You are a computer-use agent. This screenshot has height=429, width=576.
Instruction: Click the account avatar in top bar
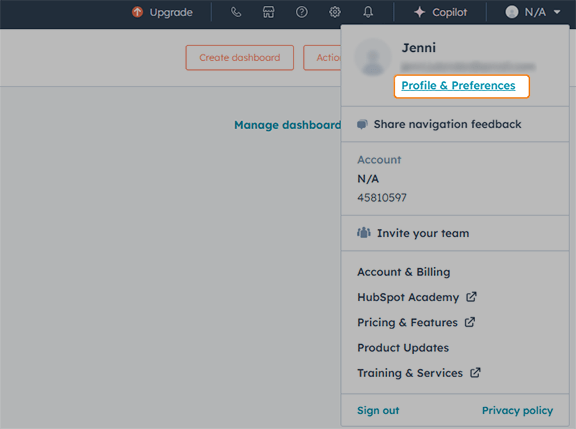pyautogui.click(x=512, y=12)
